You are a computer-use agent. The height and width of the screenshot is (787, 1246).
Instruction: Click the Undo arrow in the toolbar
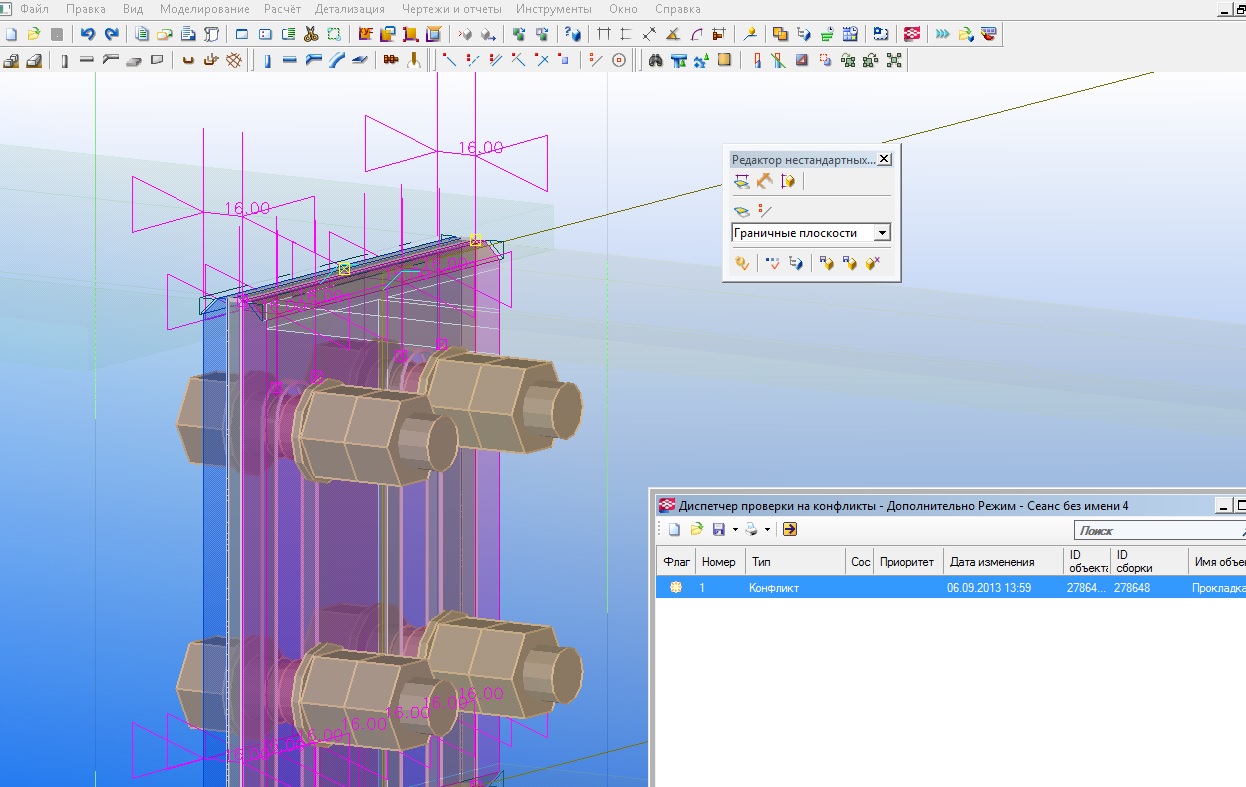pos(88,34)
